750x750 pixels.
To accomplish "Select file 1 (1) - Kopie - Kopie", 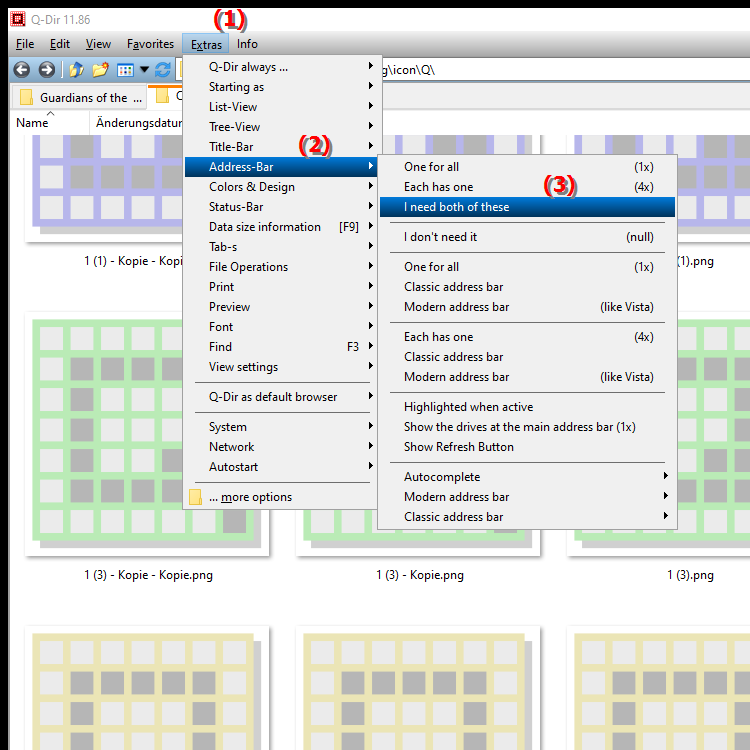I will point(133,261).
